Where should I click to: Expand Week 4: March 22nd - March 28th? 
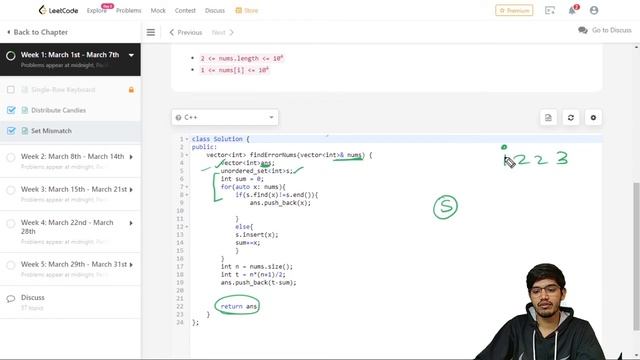click(131, 223)
